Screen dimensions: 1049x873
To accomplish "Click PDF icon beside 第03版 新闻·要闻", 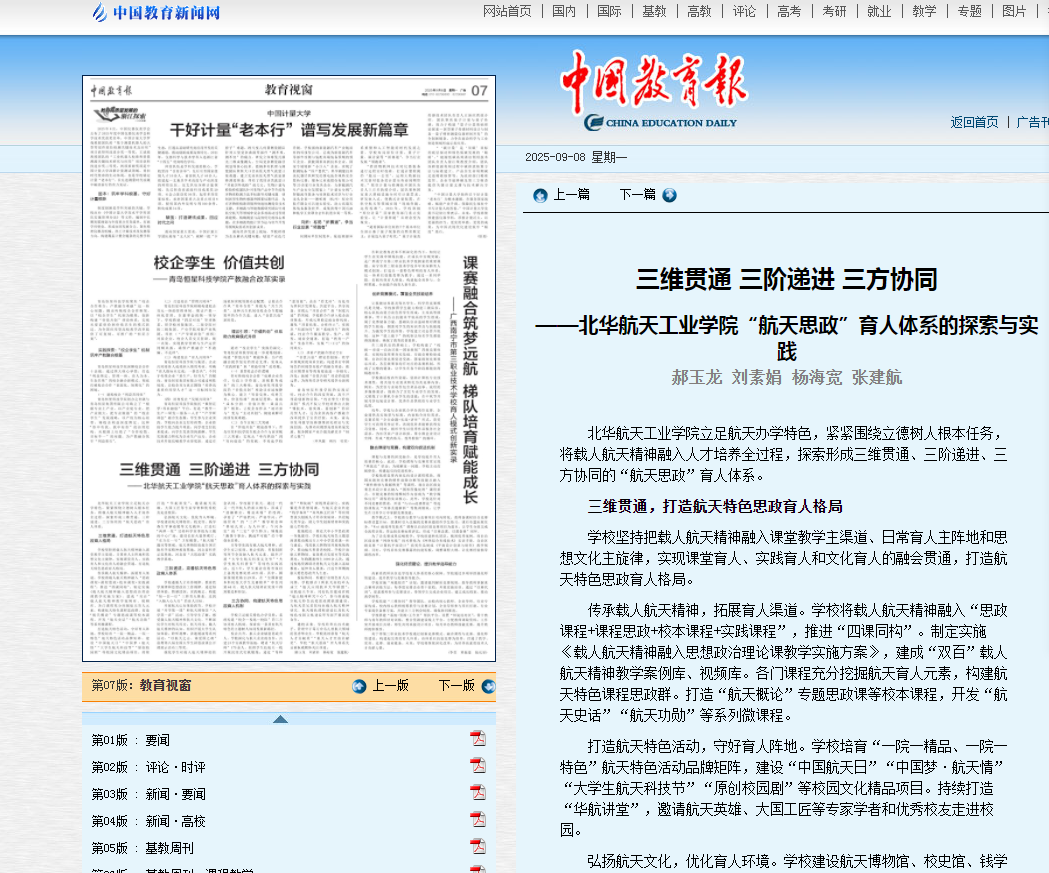I will coord(478,793).
